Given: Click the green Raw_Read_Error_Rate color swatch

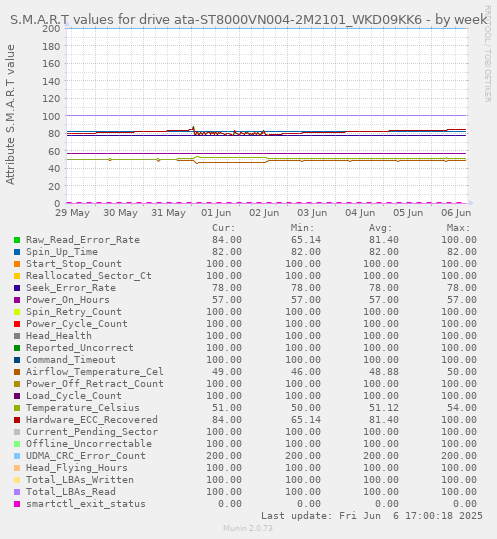Looking at the screenshot, I should pos(17,240).
